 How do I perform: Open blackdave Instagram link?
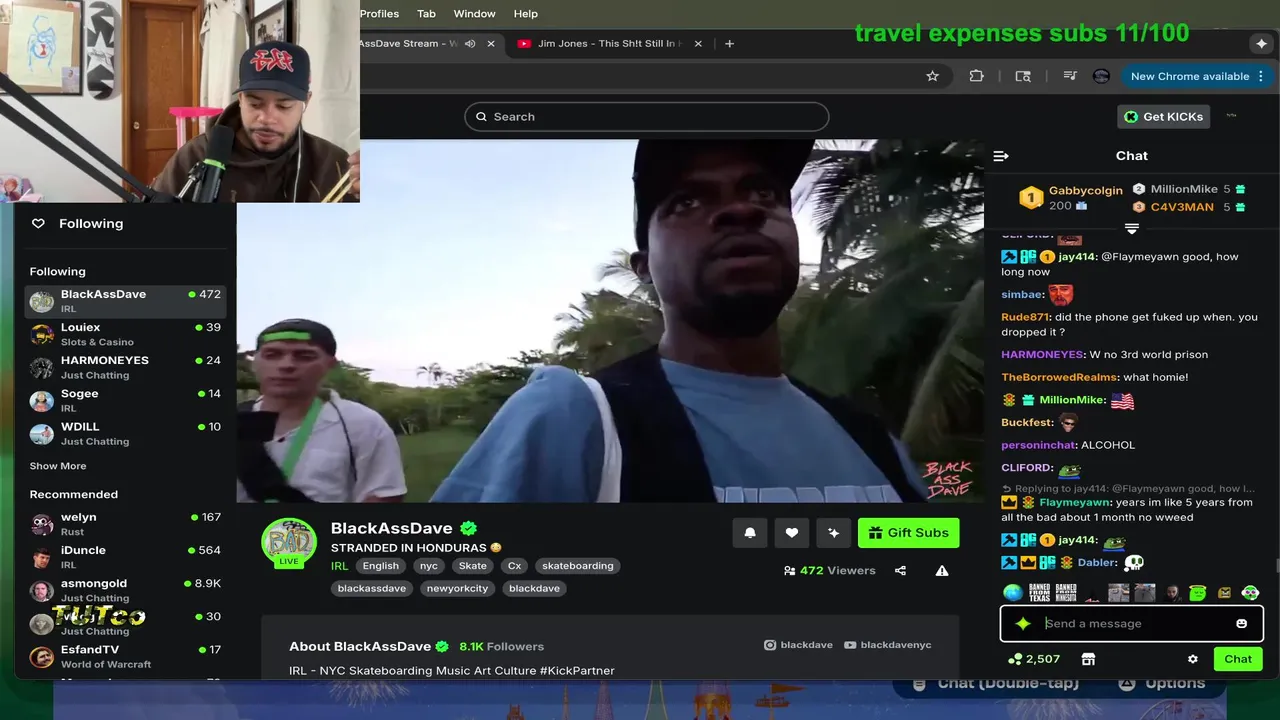pyautogui.click(x=799, y=645)
